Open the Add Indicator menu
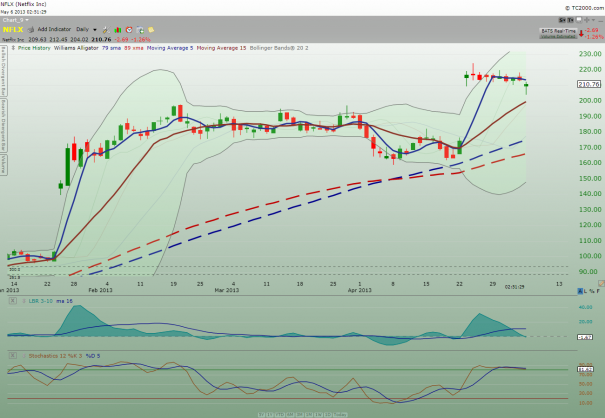Screen dimensions: 605x418 [x=54, y=29]
